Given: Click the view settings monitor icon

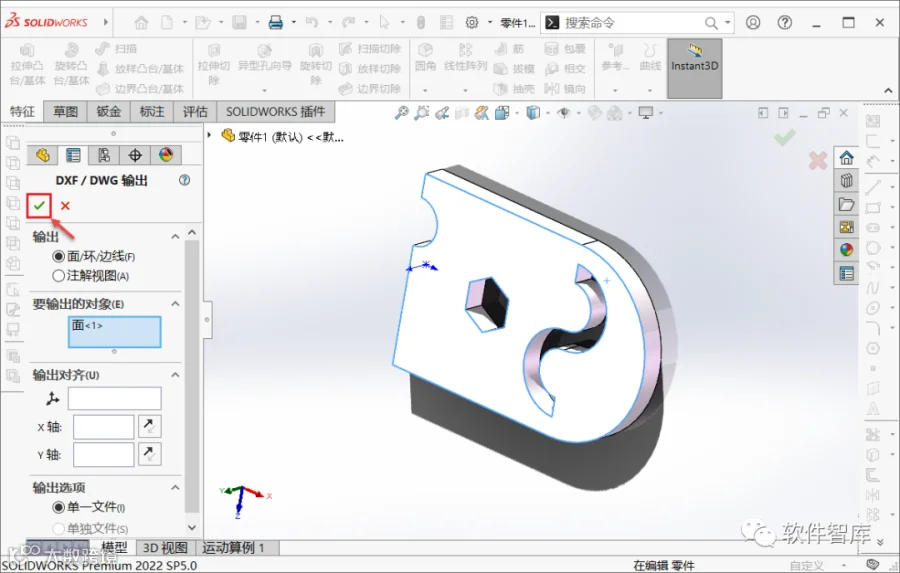Looking at the screenshot, I should coord(646,113).
